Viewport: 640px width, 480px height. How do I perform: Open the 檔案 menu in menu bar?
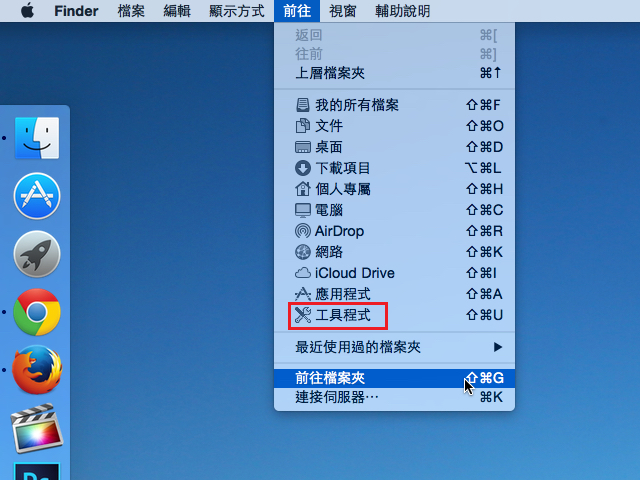pyautogui.click(x=130, y=12)
